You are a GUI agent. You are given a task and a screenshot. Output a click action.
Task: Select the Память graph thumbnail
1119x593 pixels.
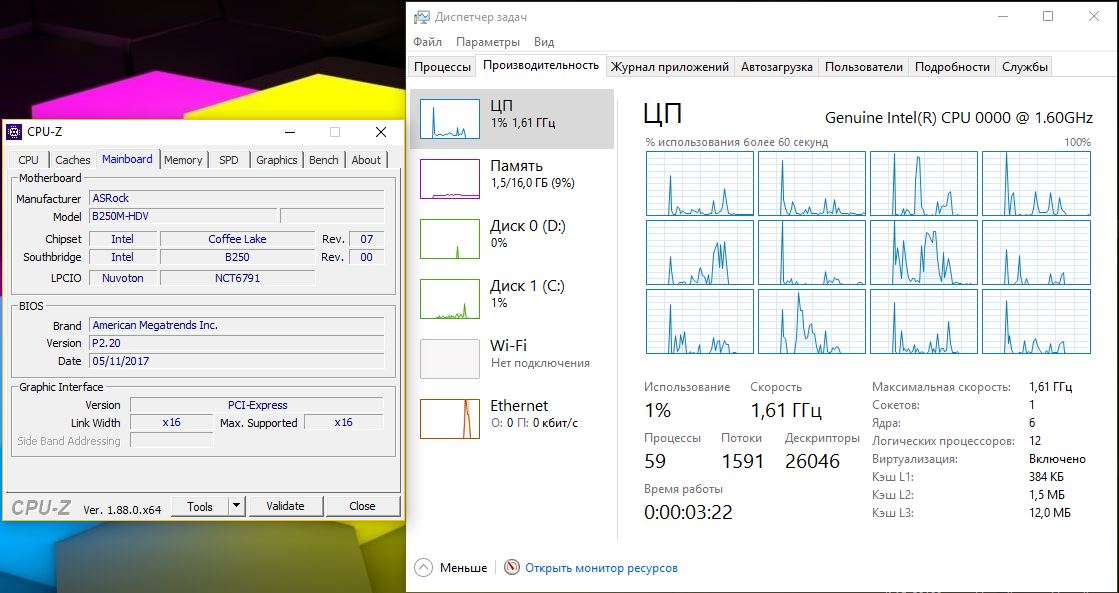pos(450,178)
